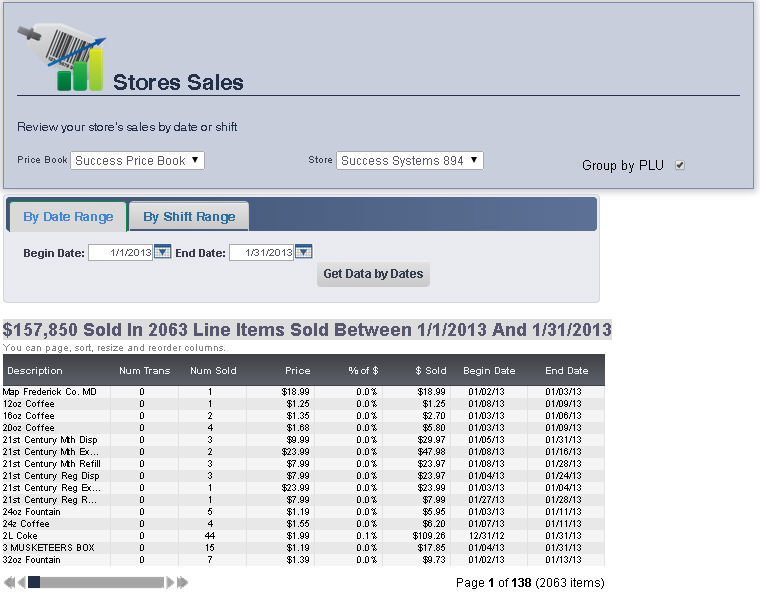Viewport: 760px width, 603px height.
Task: Click the Stores Sales barcode logo
Action: point(61,57)
